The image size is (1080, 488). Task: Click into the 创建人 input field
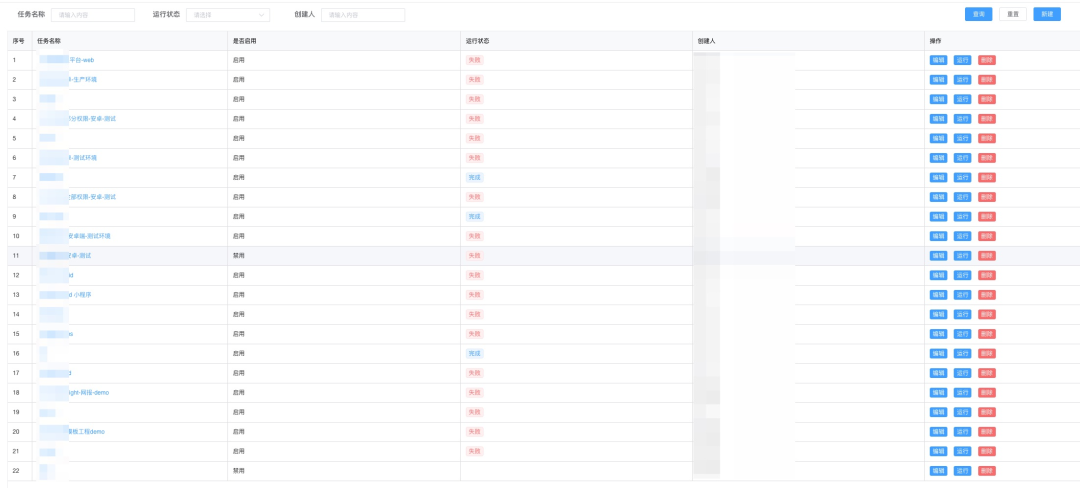click(x=363, y=15)
